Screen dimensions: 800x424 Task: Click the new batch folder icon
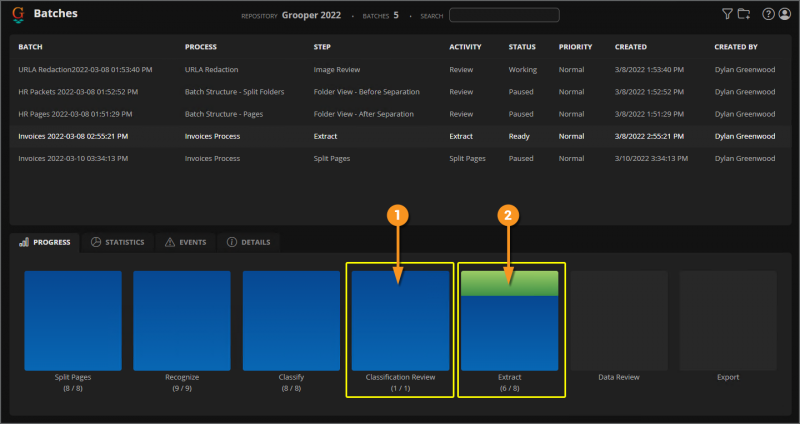[743, 14]
